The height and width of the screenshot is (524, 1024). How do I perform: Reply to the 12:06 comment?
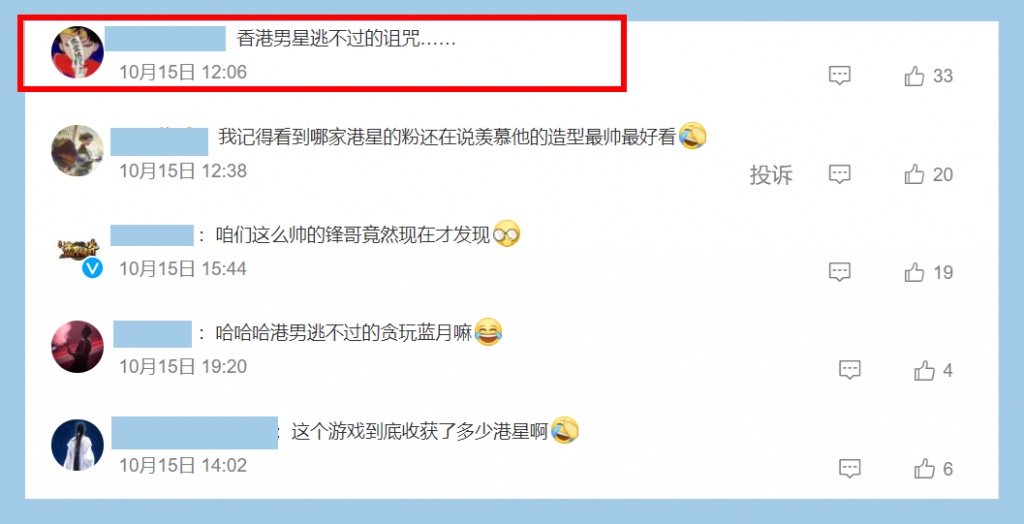(839, 76)
